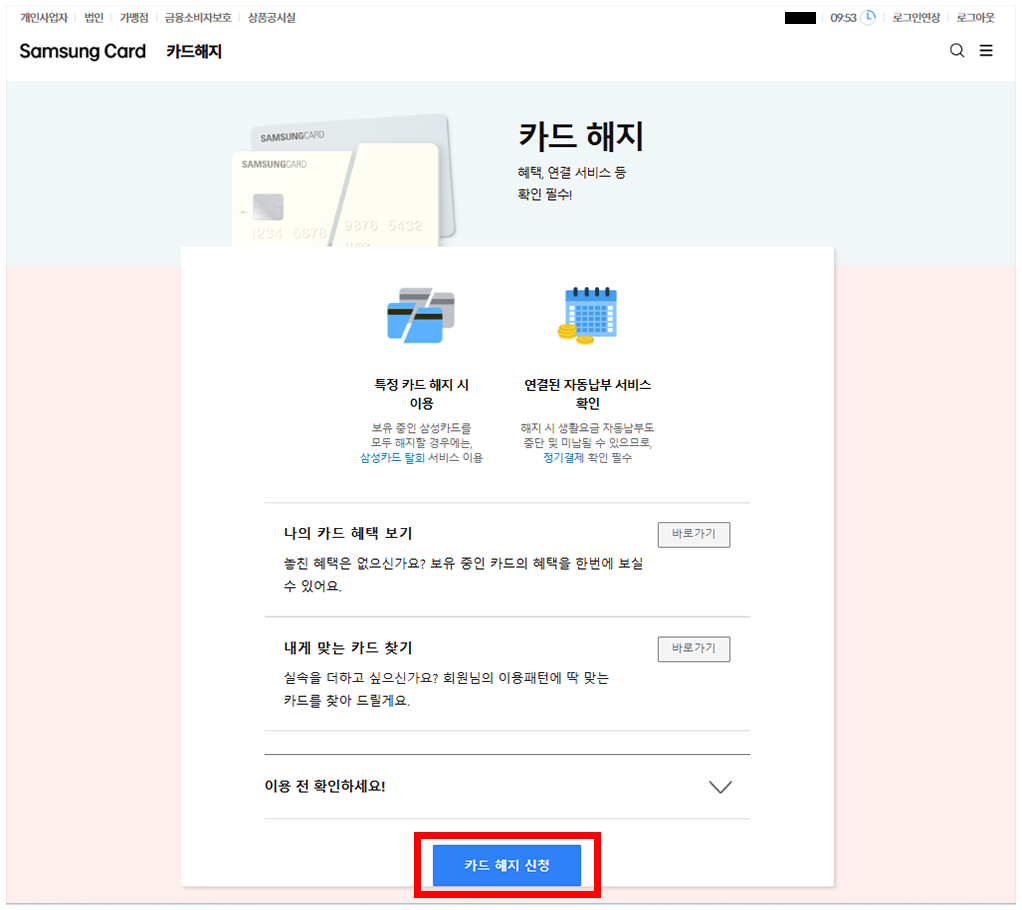The height and width of the screenshot is (910, 1022).
Task: Click the Samsung card banner image
Action: [342, 180]
